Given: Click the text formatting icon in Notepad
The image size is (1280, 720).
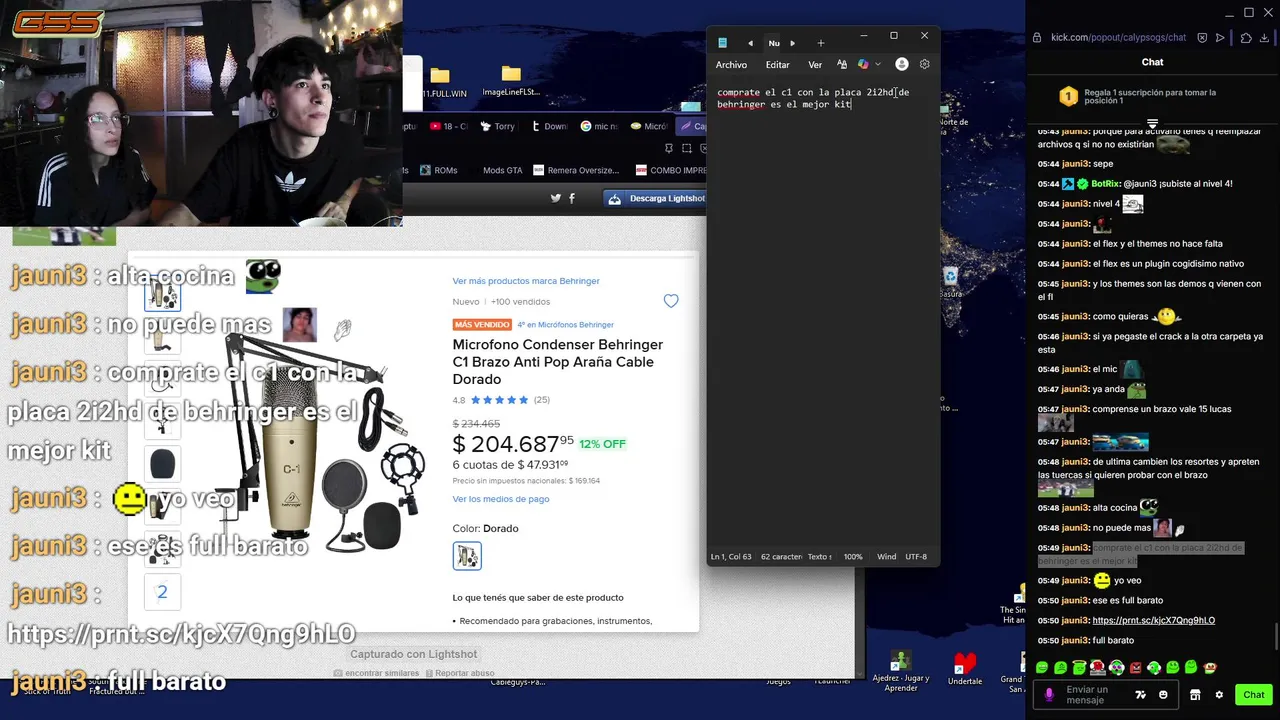Looking at the screenshot, I should click(x=842, y=64).
